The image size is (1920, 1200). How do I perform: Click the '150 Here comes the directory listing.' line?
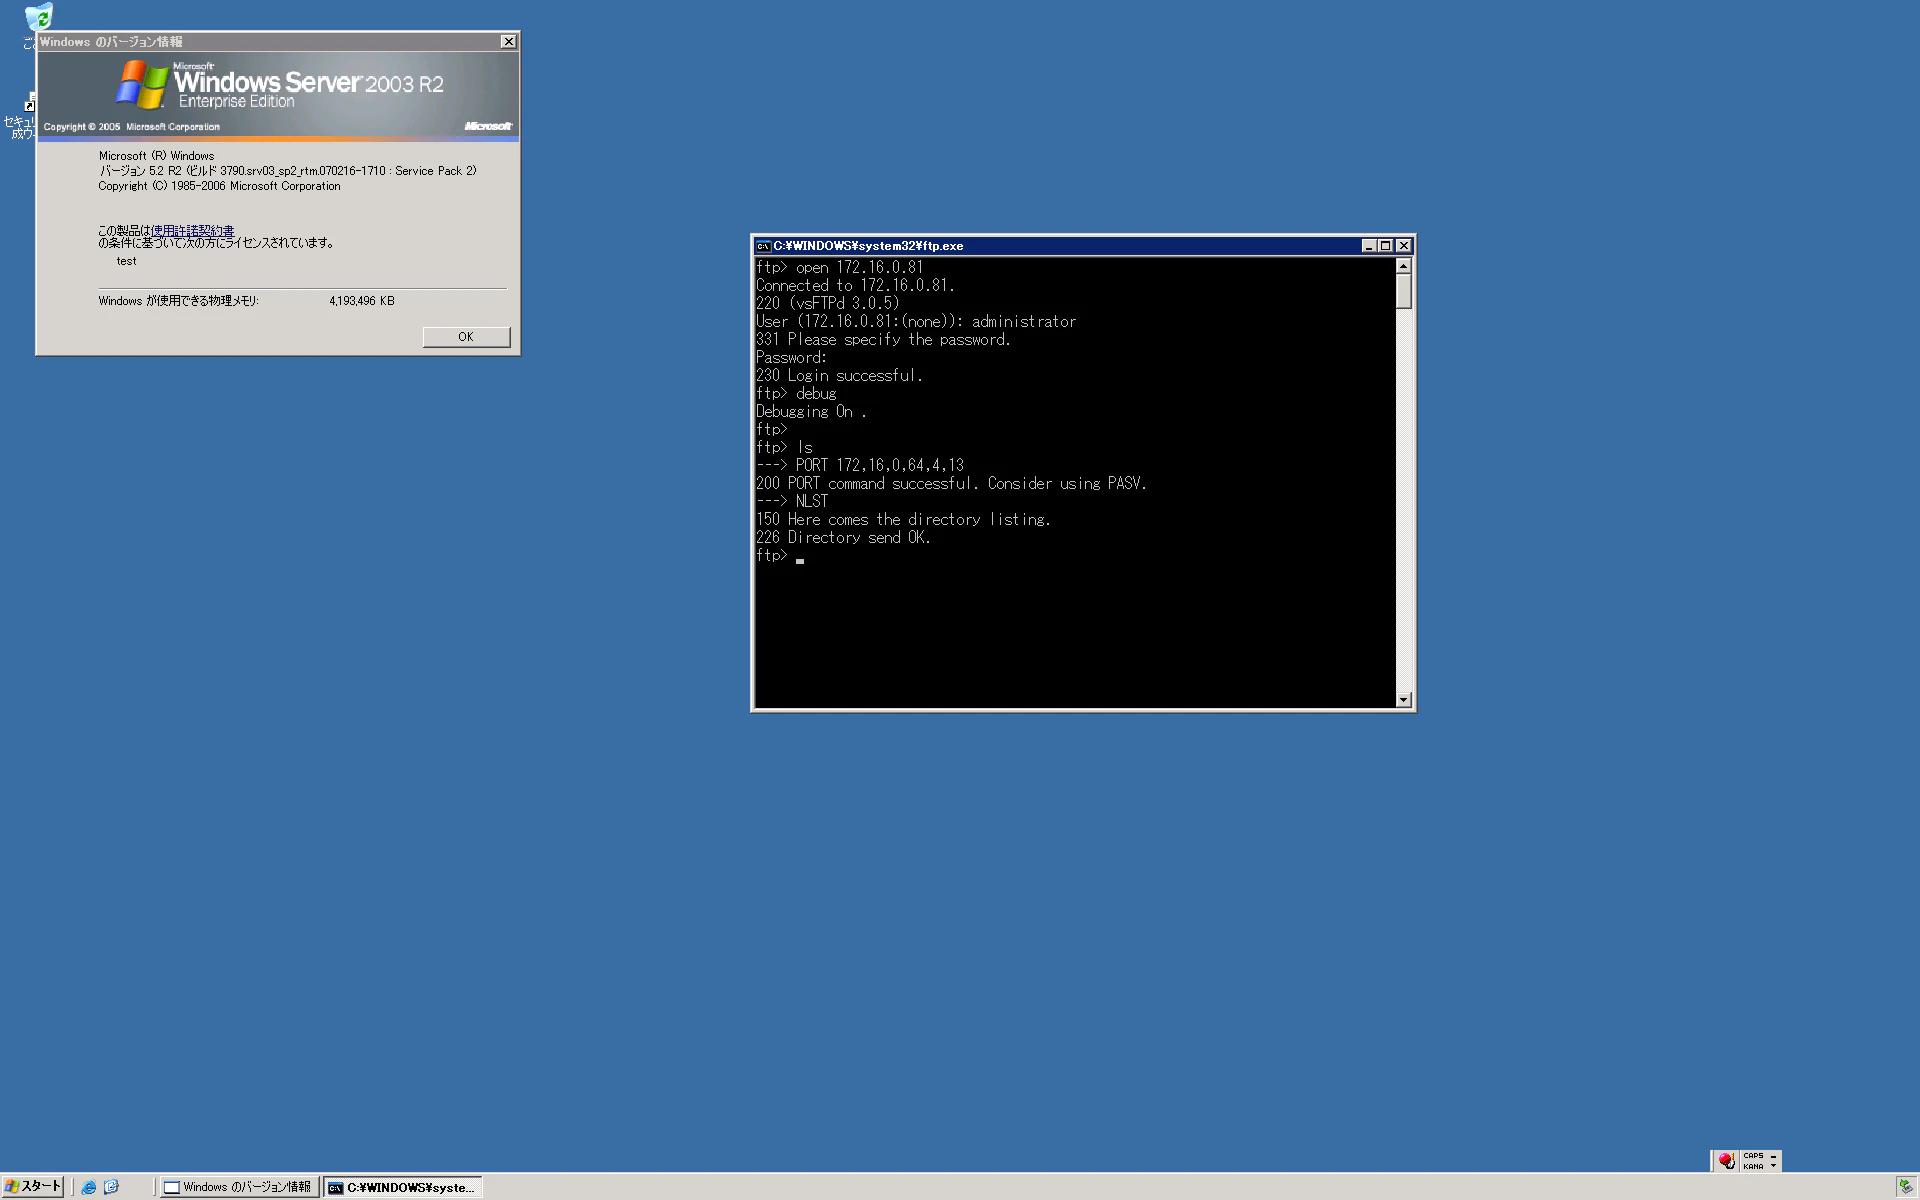tap(903, 520)
